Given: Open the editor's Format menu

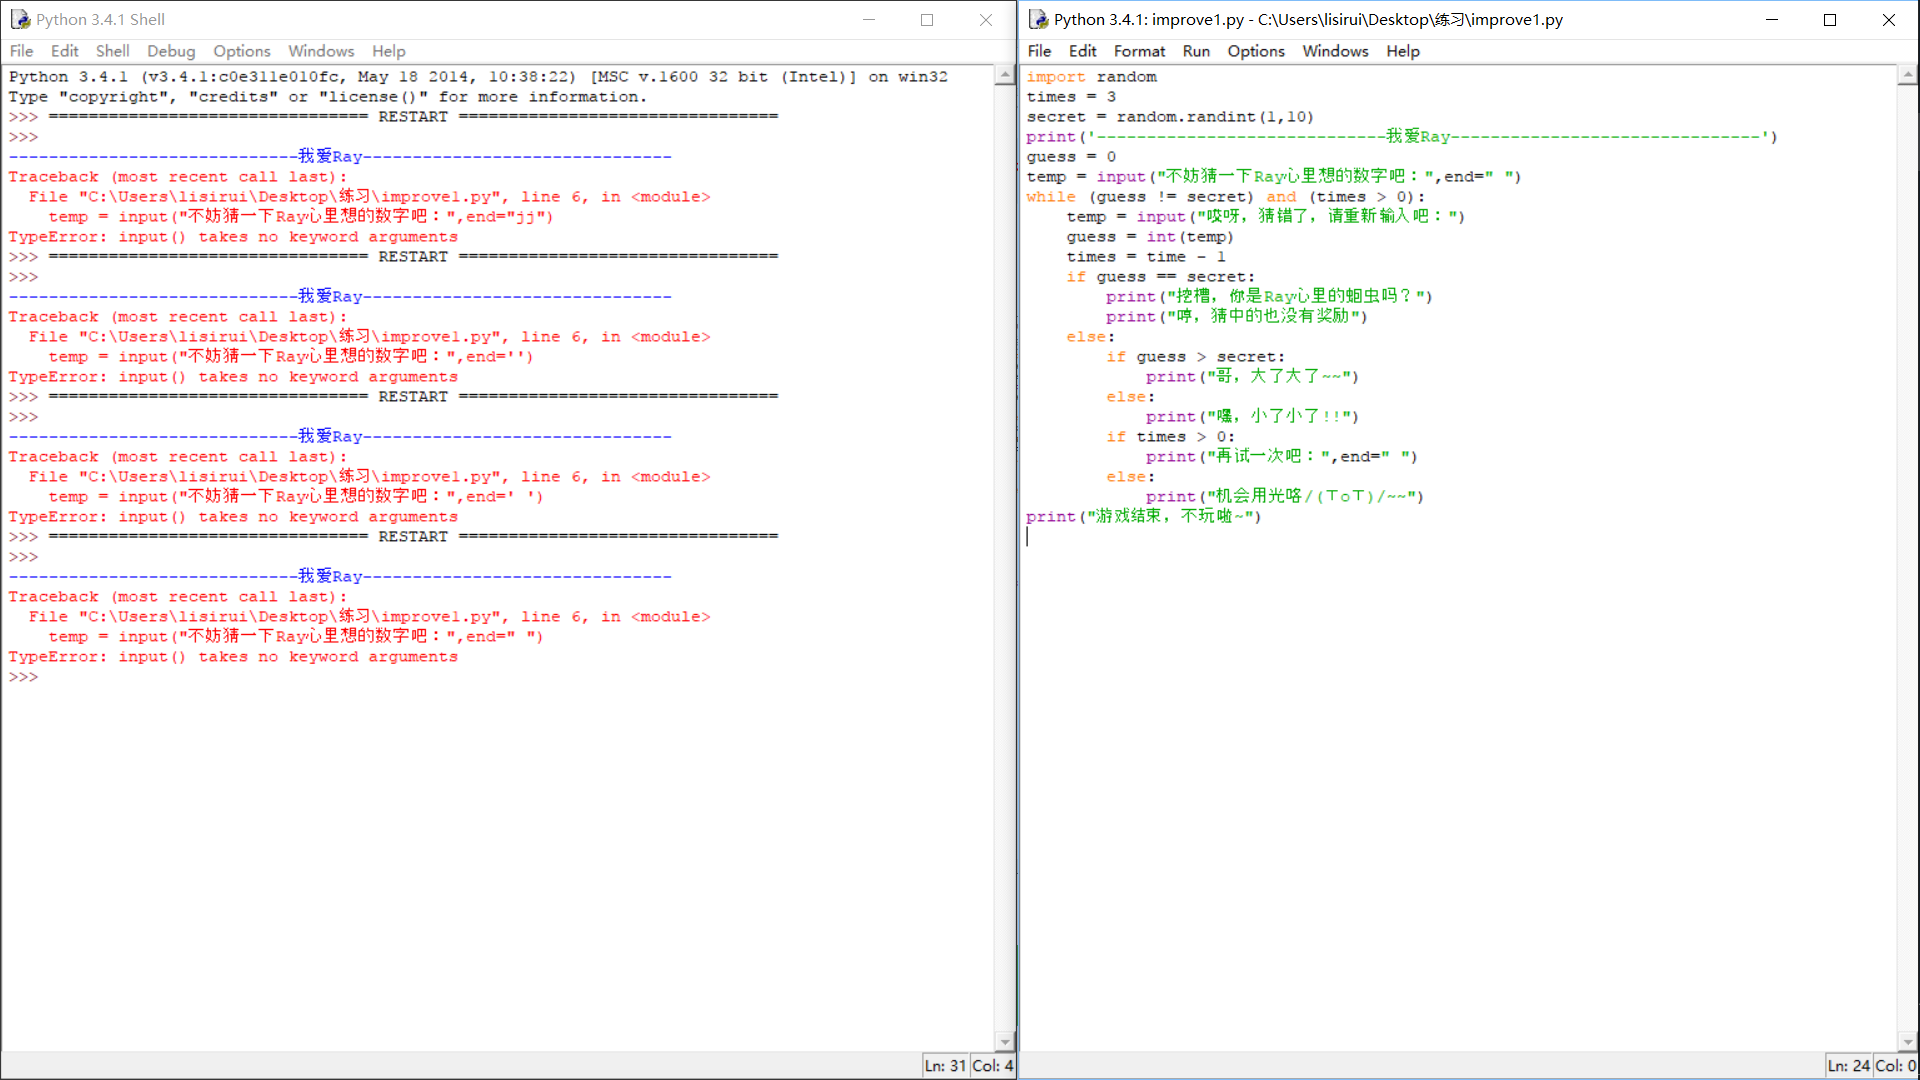Looking at the screenshot, I should point(1139,51).
